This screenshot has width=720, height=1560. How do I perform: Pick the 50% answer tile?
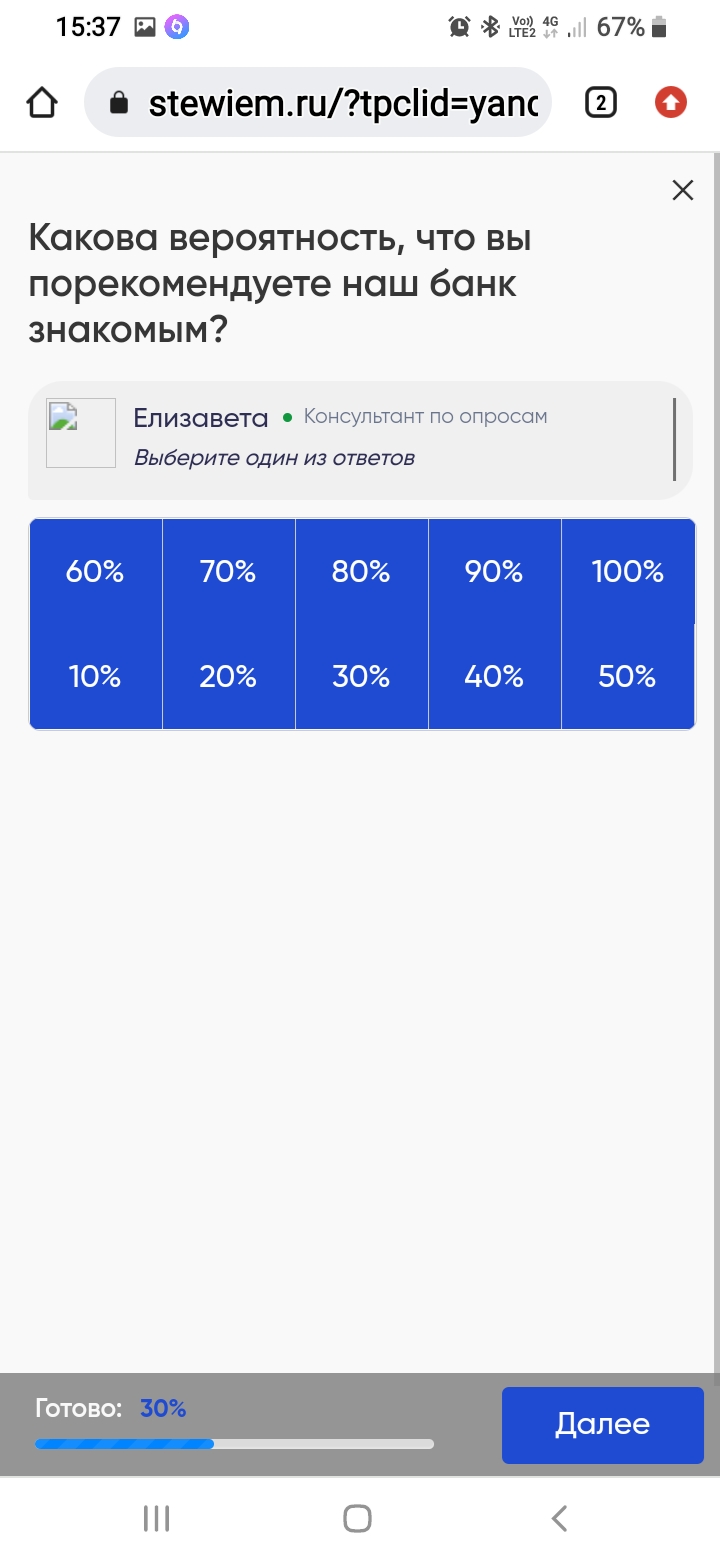628,677
